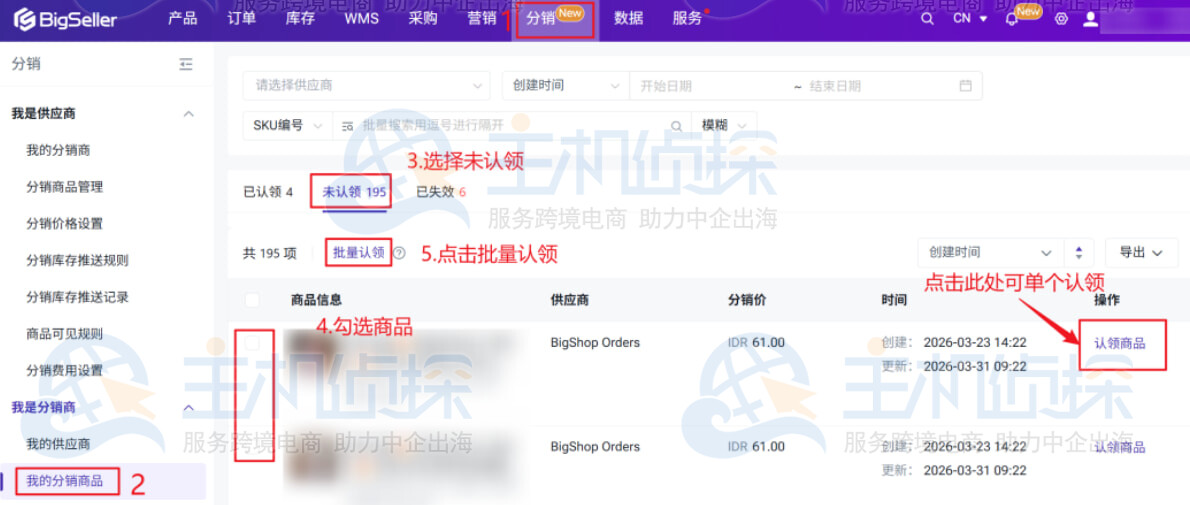The width and height of the screenshot is (1190, 505).
Task: Switch to the 未认领 tab
Action: click(x=354, y=192)
